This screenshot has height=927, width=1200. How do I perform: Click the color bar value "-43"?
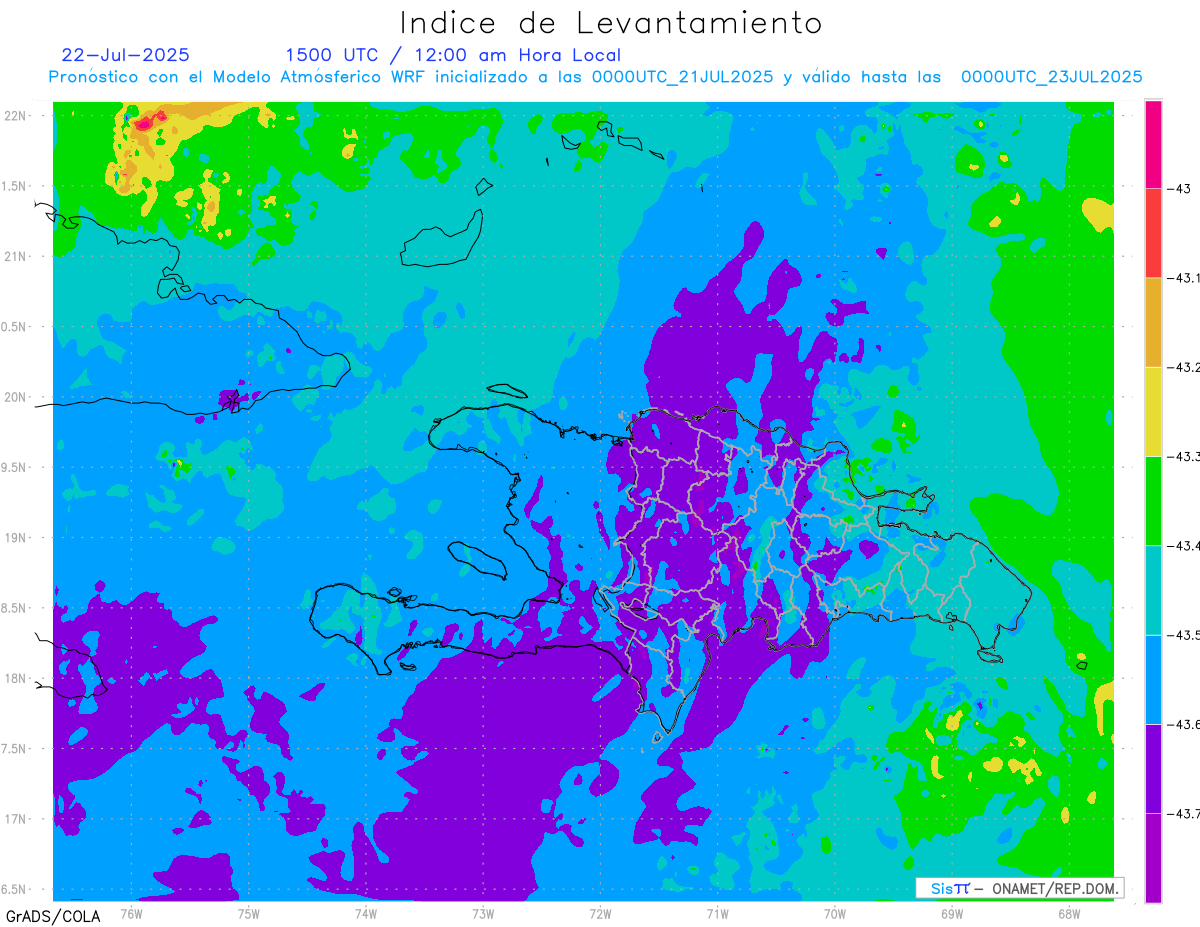click(x=1178, y=189)
